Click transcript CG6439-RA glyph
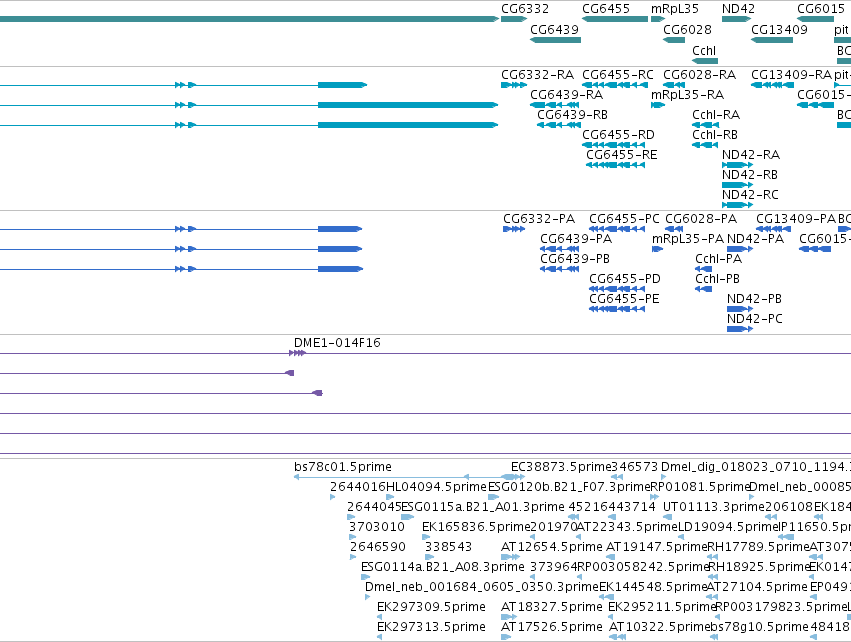 tap(555, 105)
